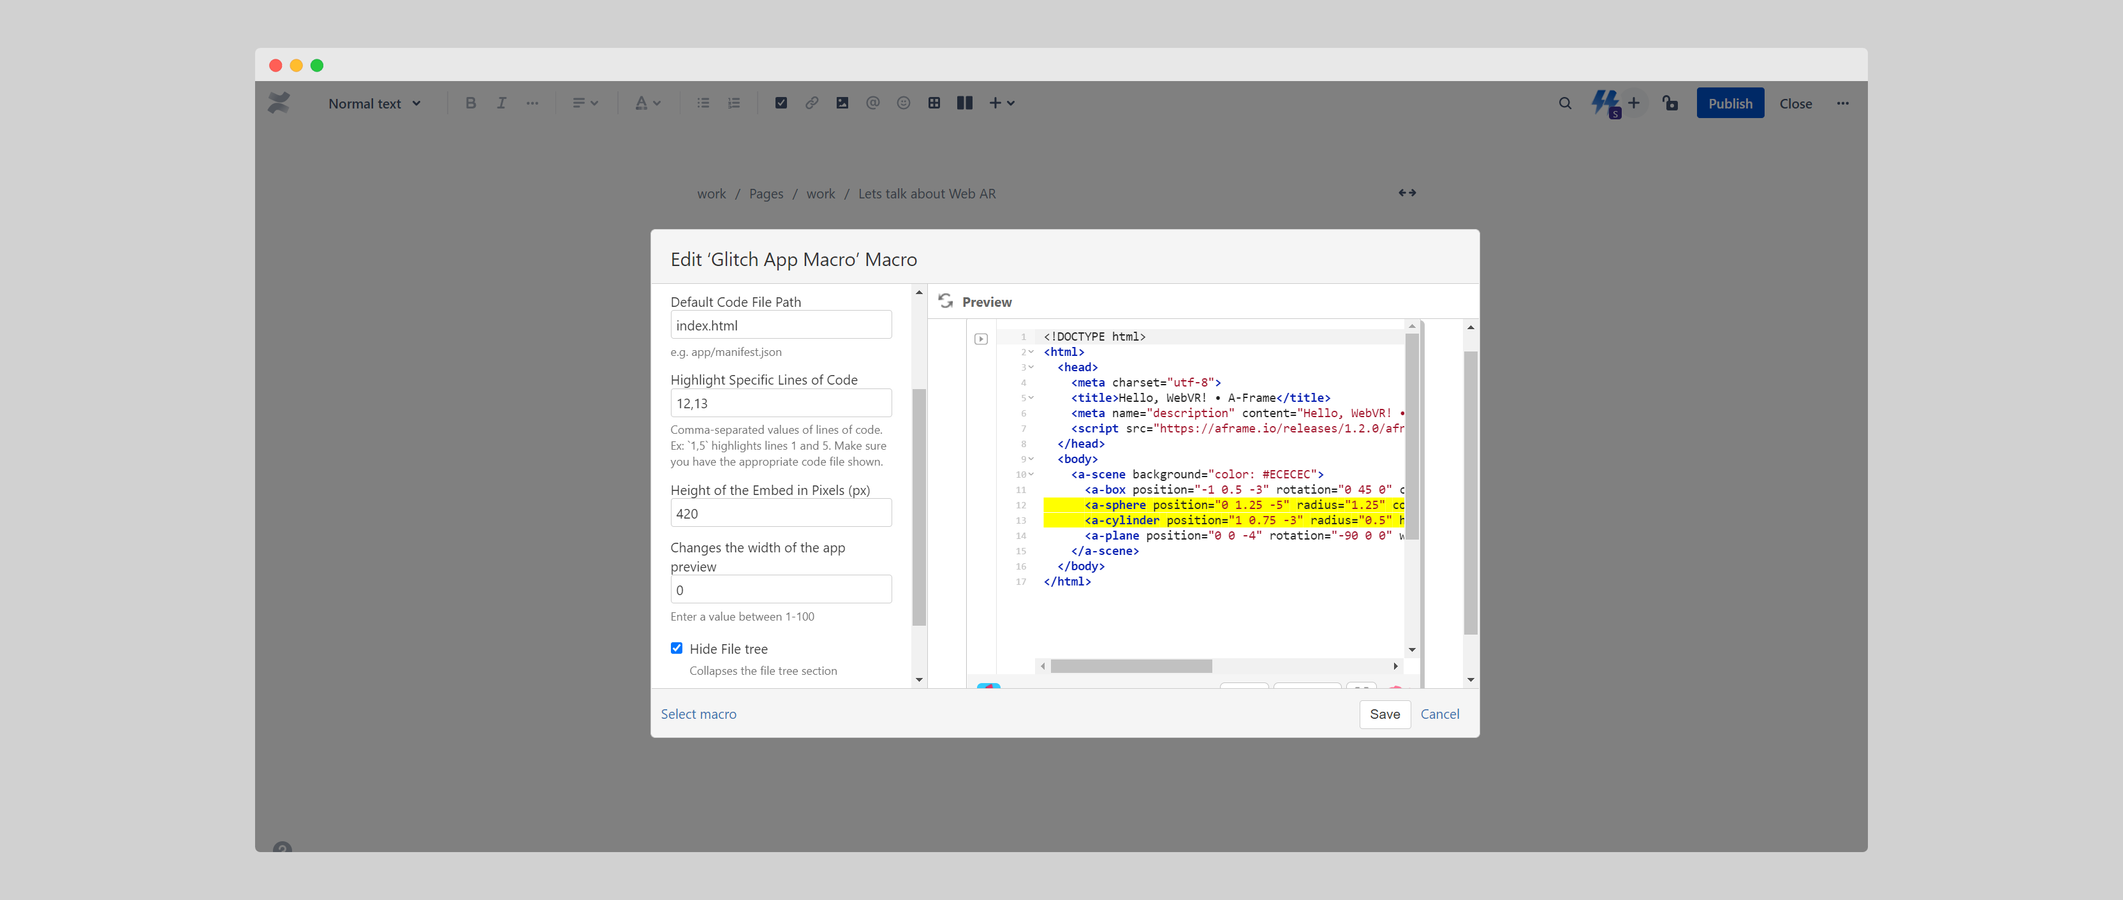Expand the file tree toggle icon
The width and height of the screenshot is (2123, 900).
pos(981,339)
